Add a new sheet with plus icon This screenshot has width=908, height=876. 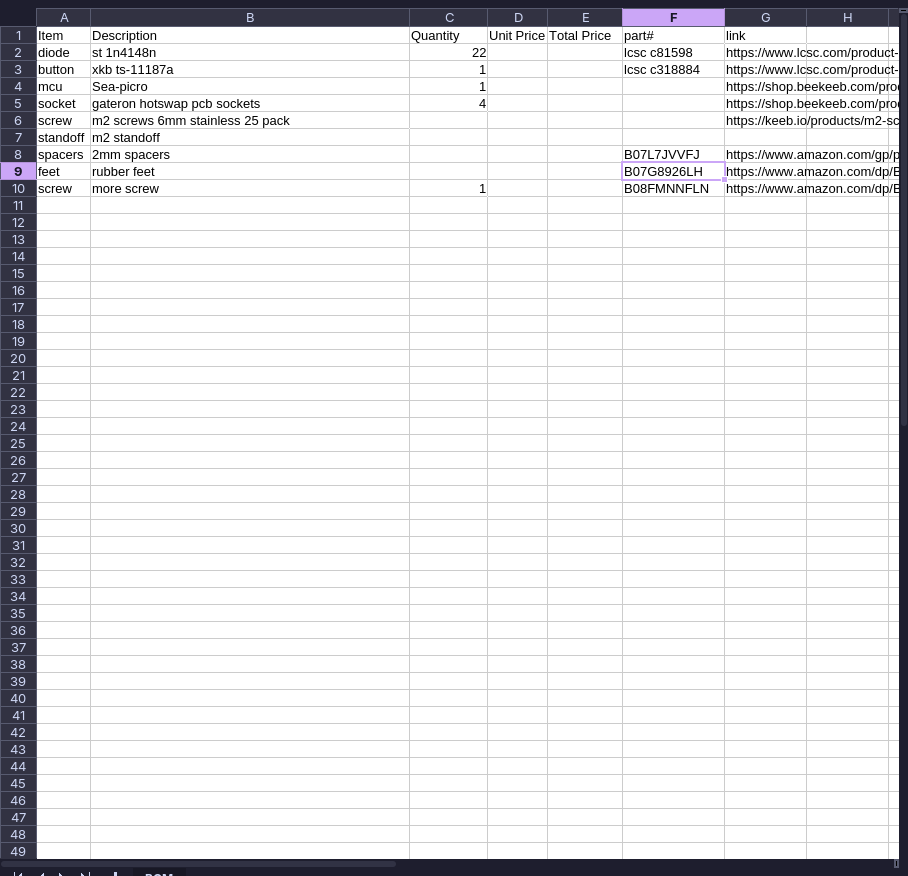116,874
